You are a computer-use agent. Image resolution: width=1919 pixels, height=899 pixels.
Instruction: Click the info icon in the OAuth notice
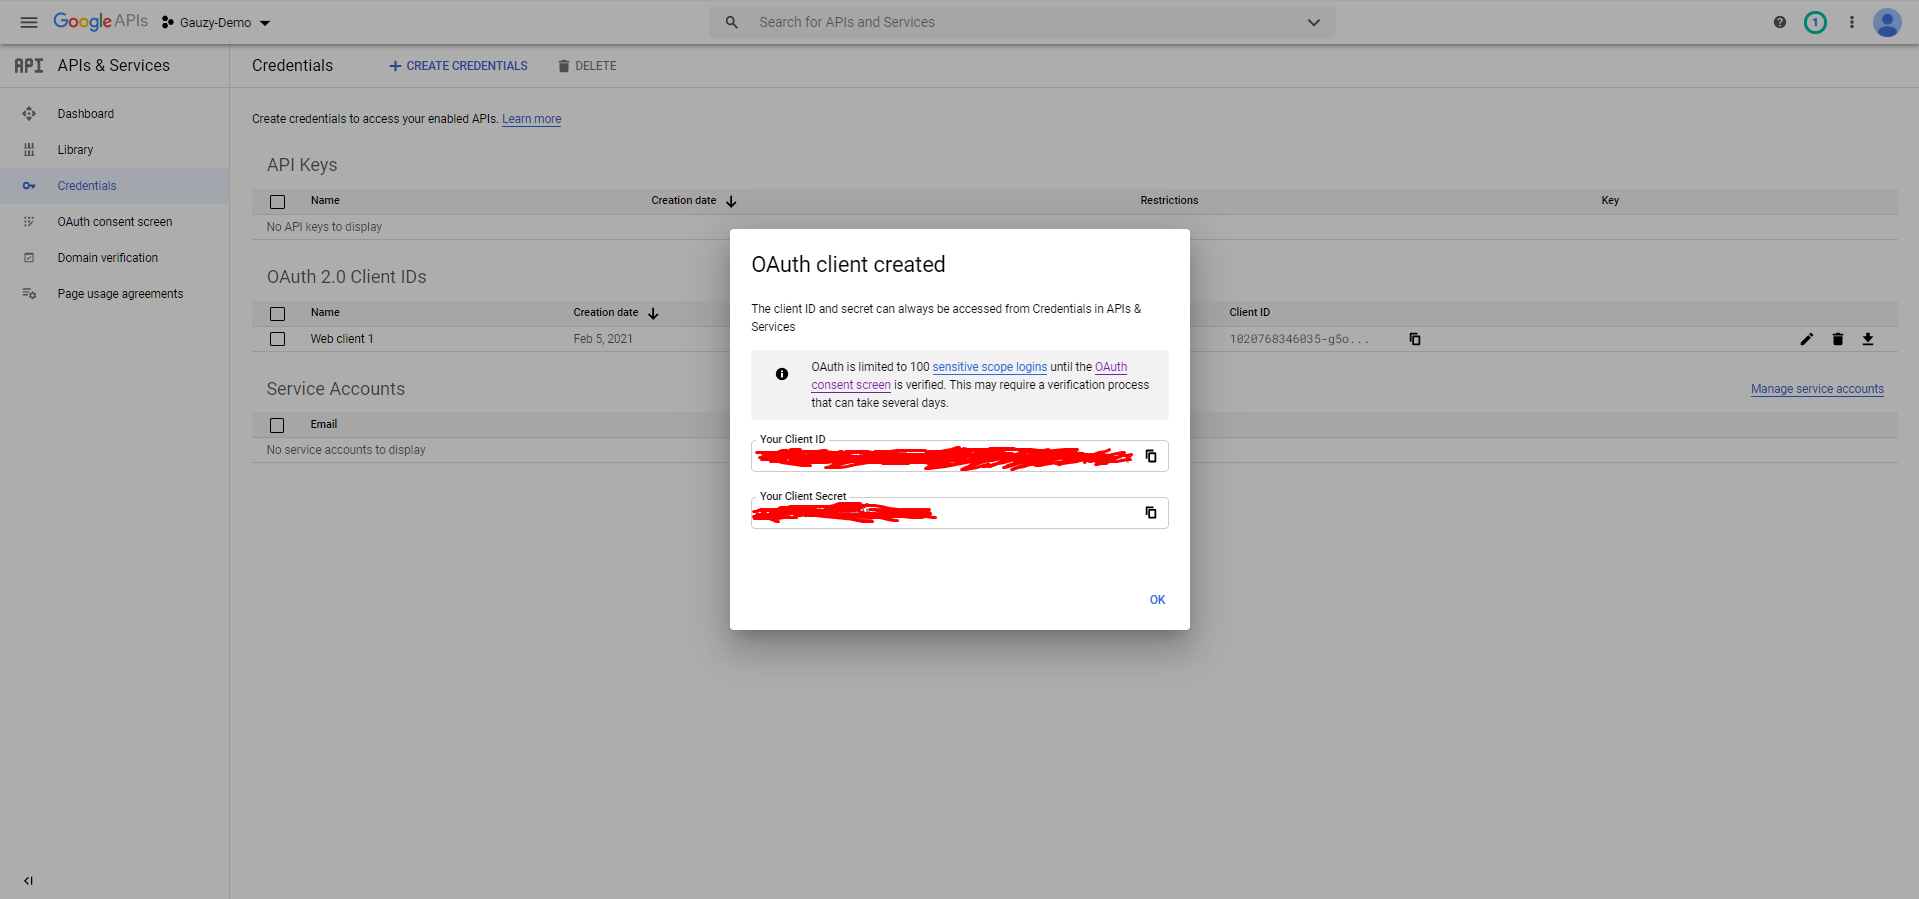click(782, 374)
